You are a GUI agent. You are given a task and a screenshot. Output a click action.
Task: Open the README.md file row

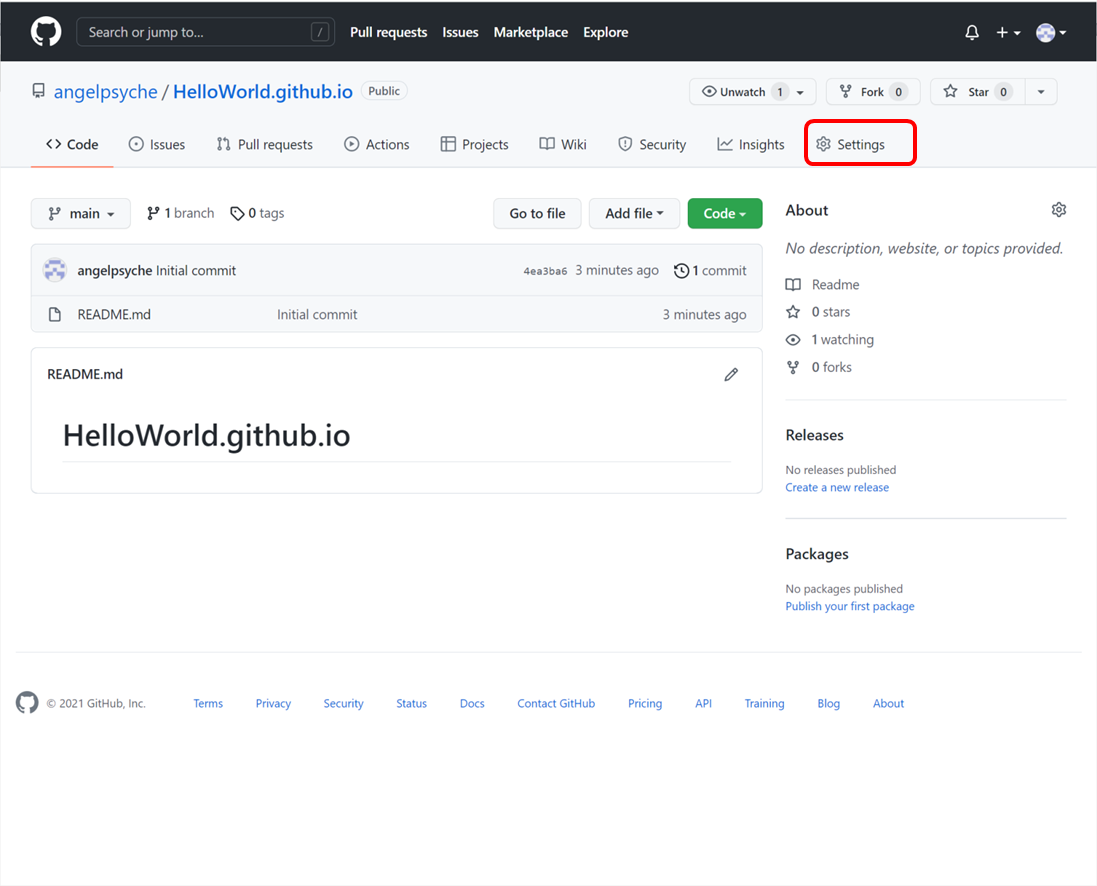pos(397,314)
